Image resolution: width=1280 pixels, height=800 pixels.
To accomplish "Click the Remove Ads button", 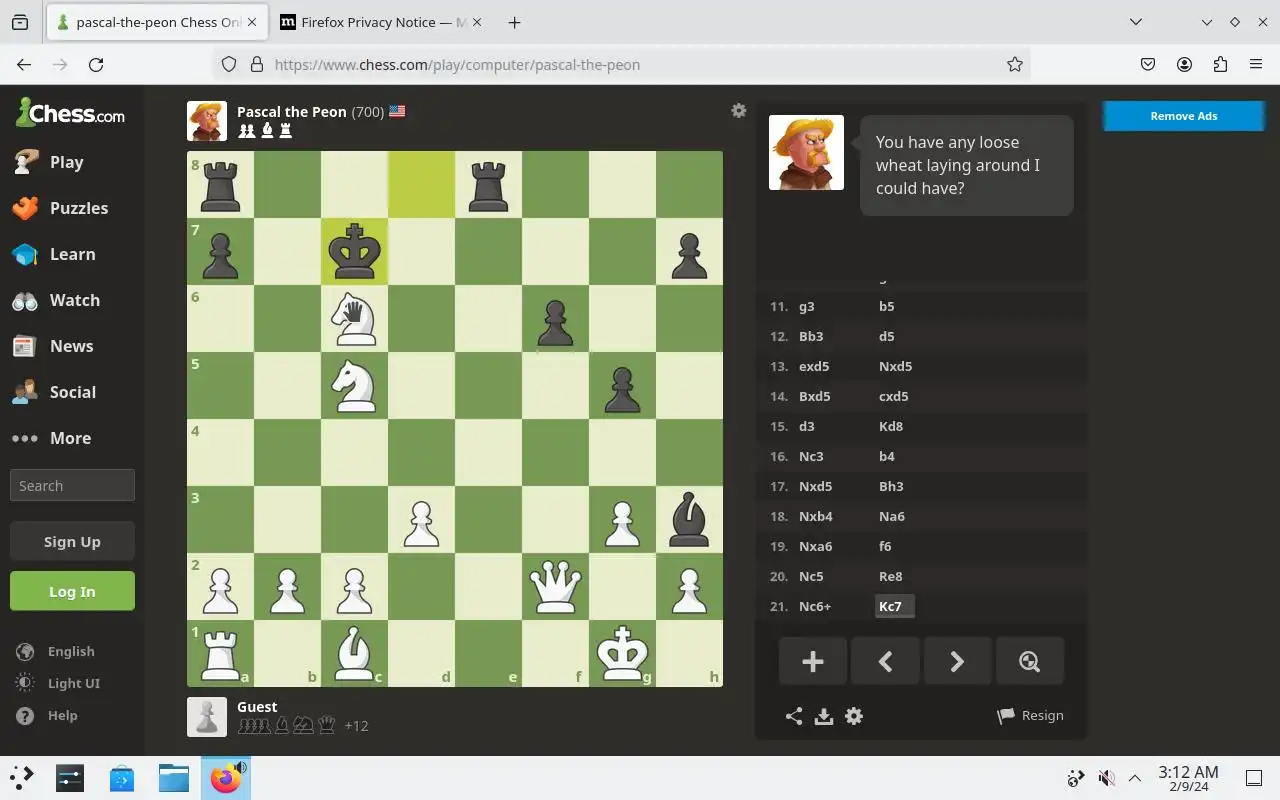I will [x=1184, y=116].
